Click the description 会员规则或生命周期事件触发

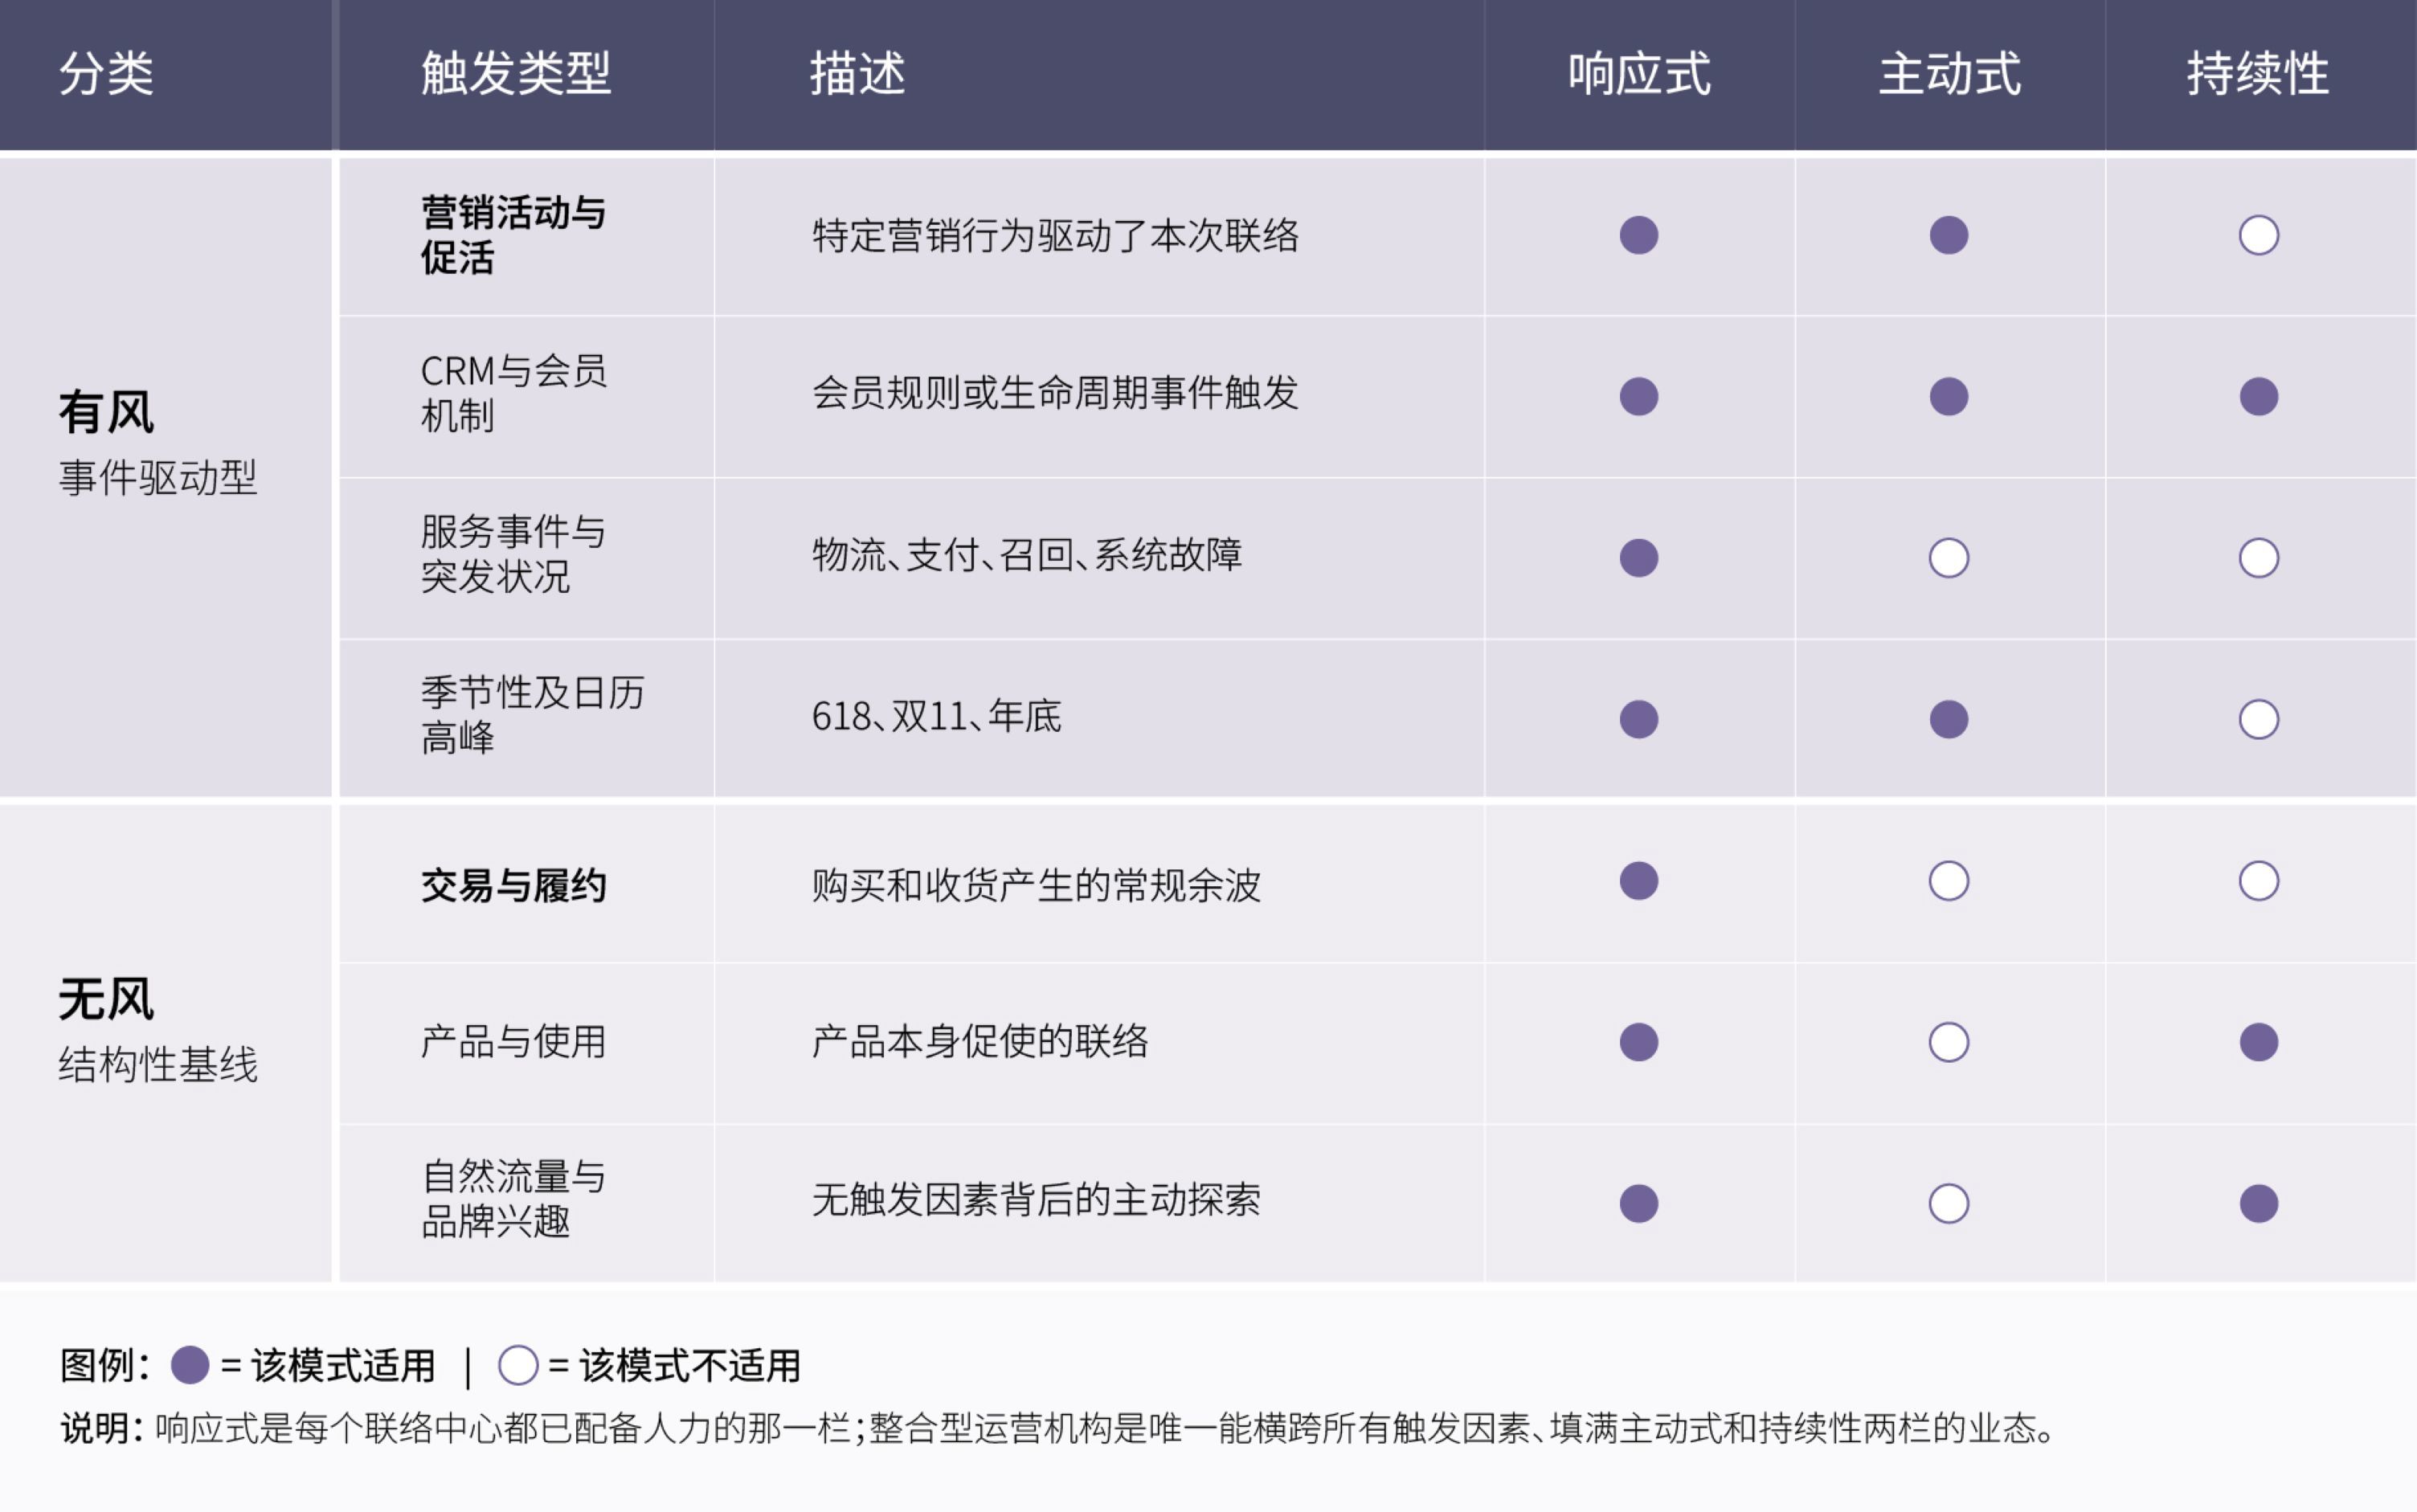pos(1056,393)
